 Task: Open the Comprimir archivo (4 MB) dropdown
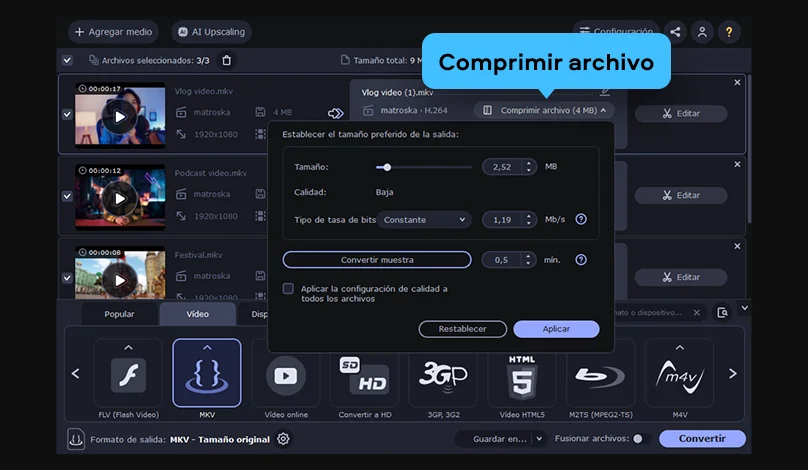pyautogui.click(x=545, y=110)
